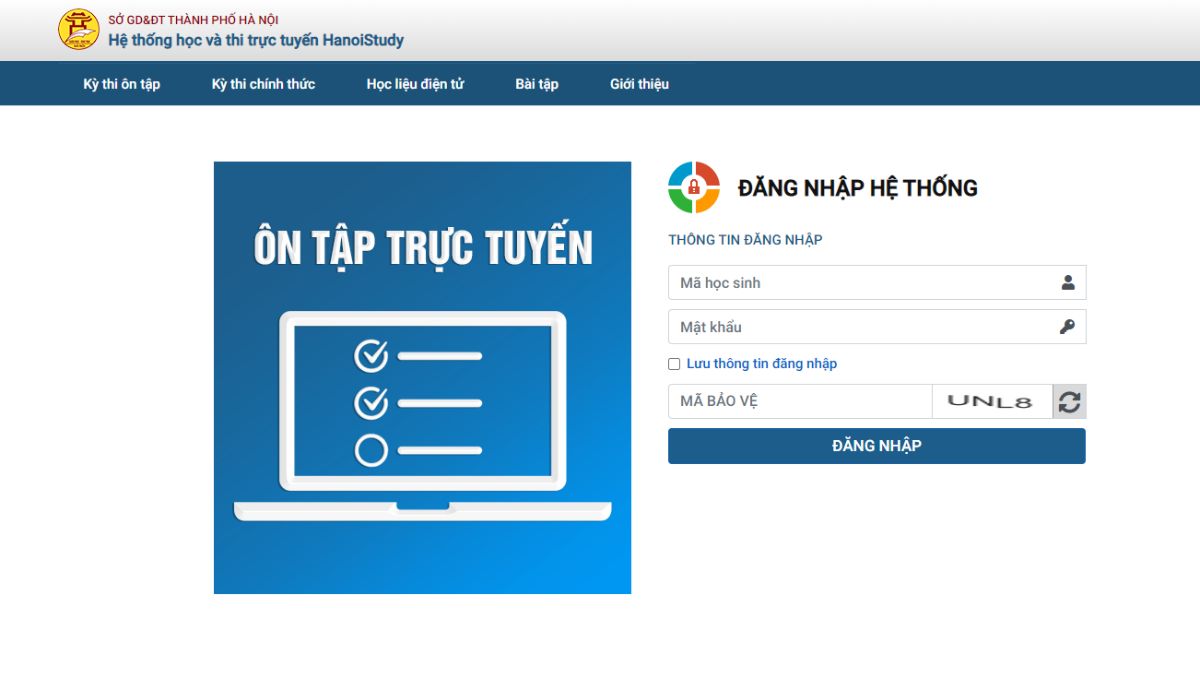Switch to 'Kỳ thi chính thức' section
This screenshot has width=1200, height=675.
pyautogui.click(x=262, y=84)
